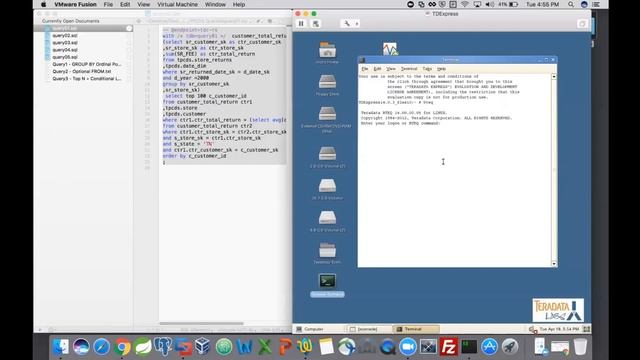Click the VM snapshot toolbar button
640x360 pixels.
click(x=316, y=24)
